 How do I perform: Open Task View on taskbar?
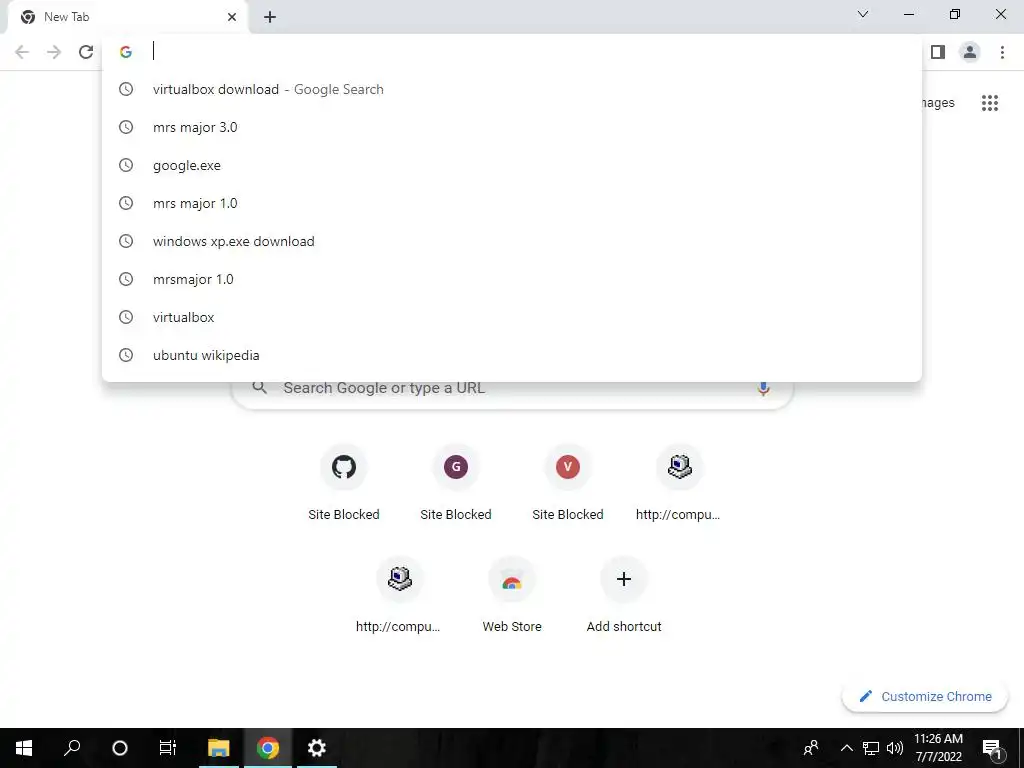coord(168,748)
